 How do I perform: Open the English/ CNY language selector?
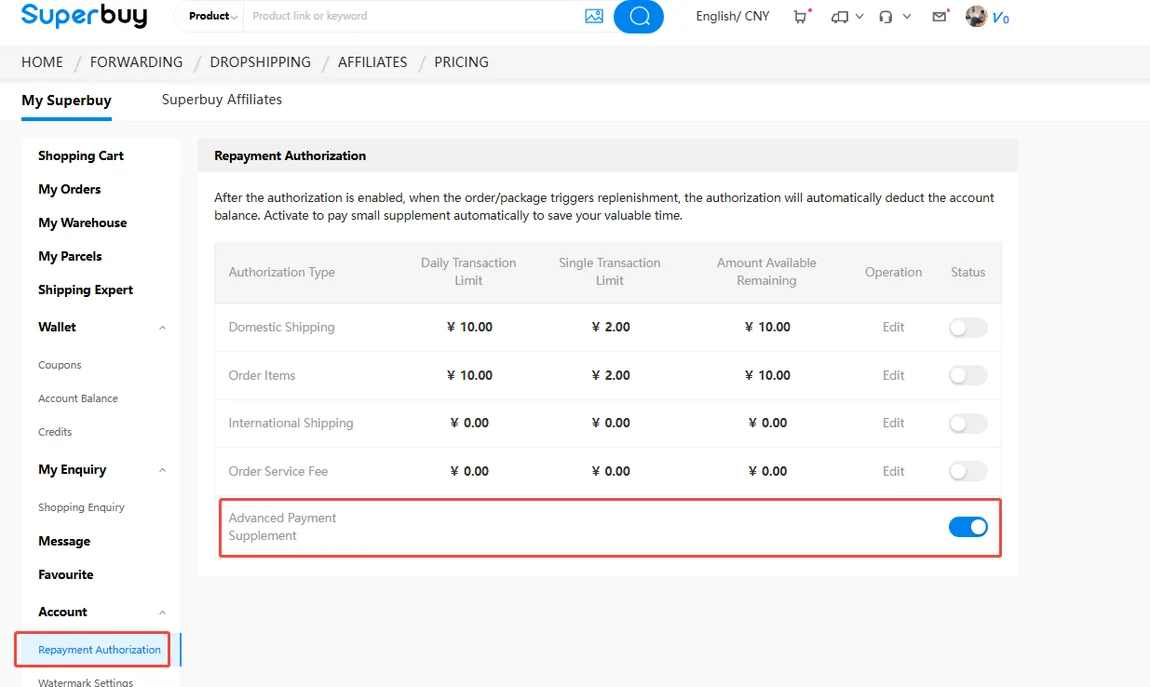732,16
